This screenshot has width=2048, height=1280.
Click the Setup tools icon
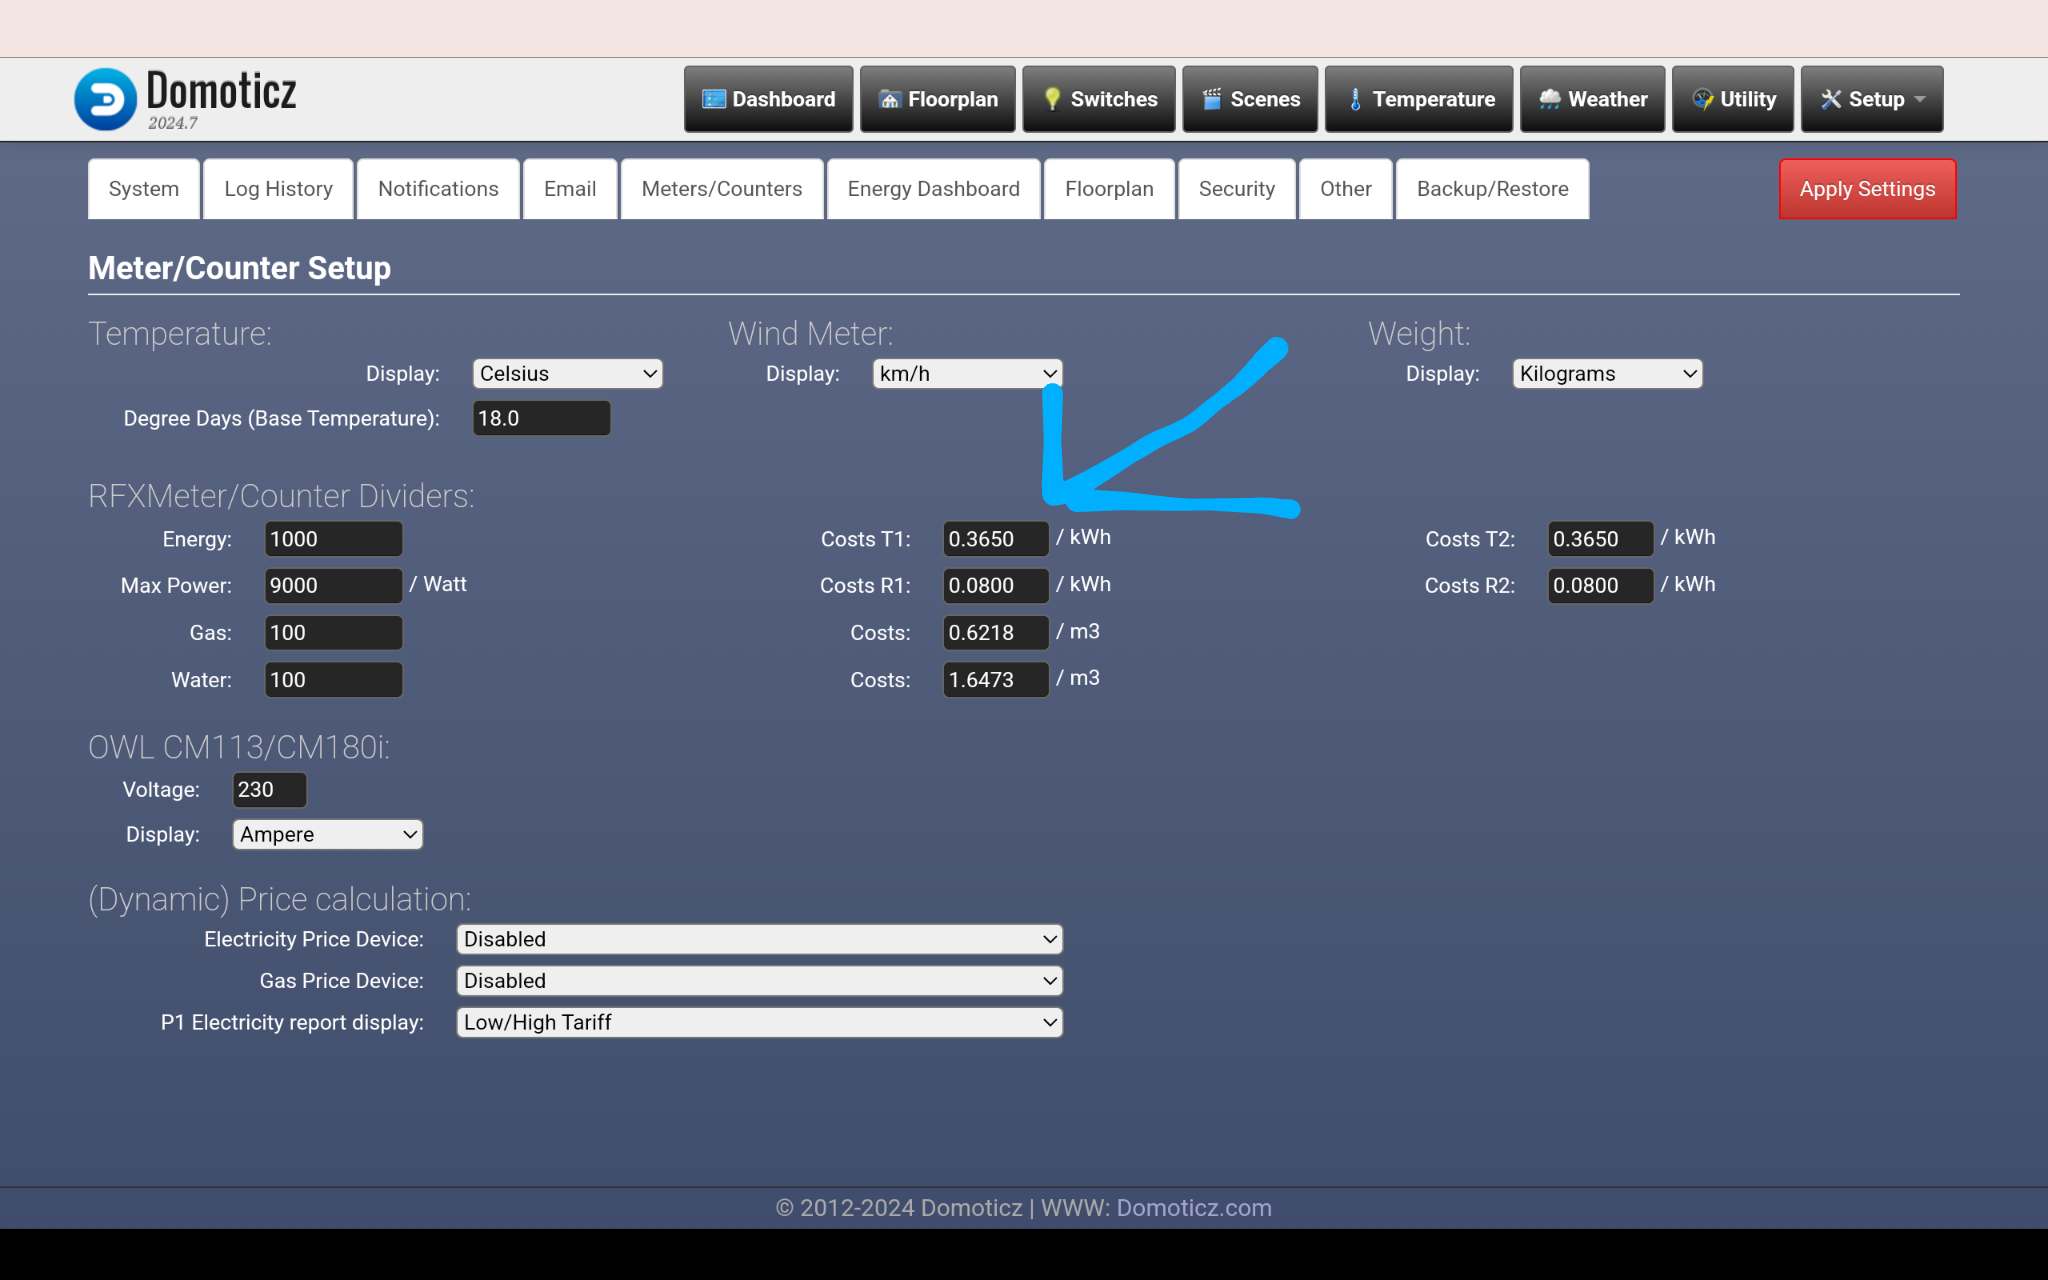1831,99
